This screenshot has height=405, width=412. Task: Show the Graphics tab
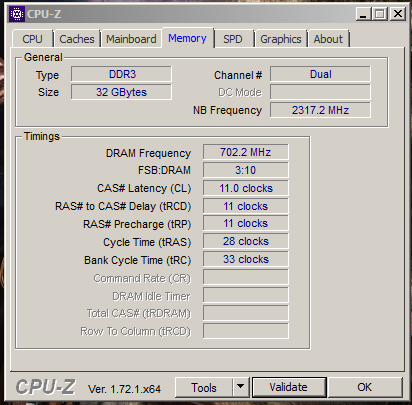coord(281,39)
